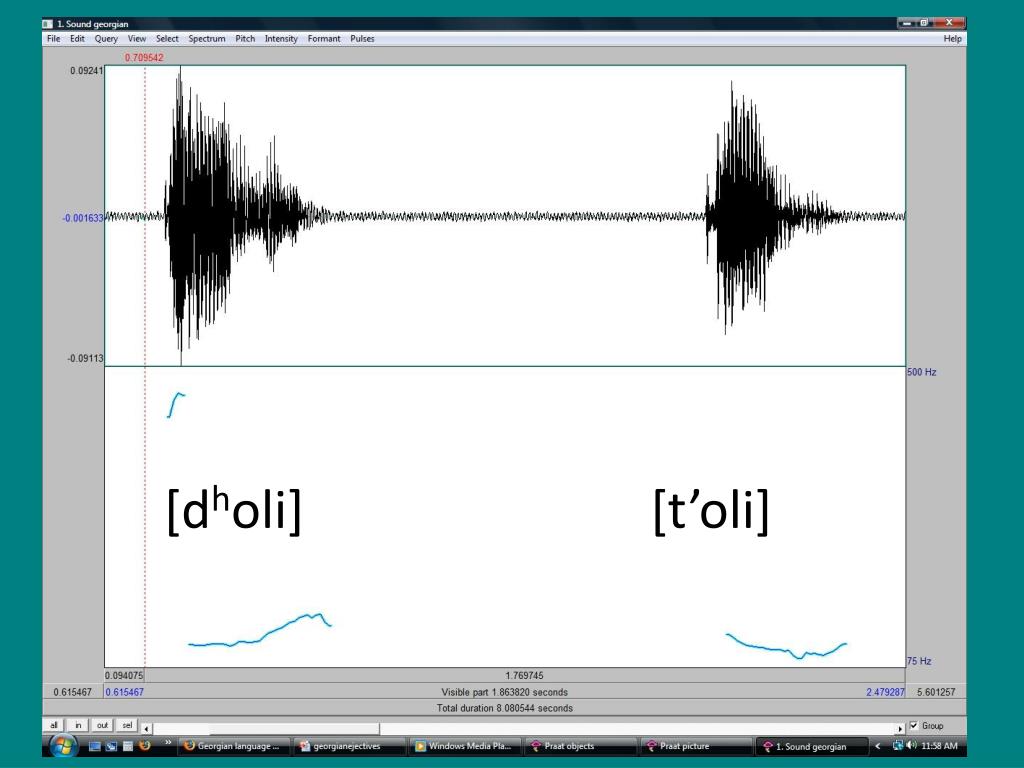1024x768 pixels.
Task: Open the Pulses menu
Action: (362, 39)
